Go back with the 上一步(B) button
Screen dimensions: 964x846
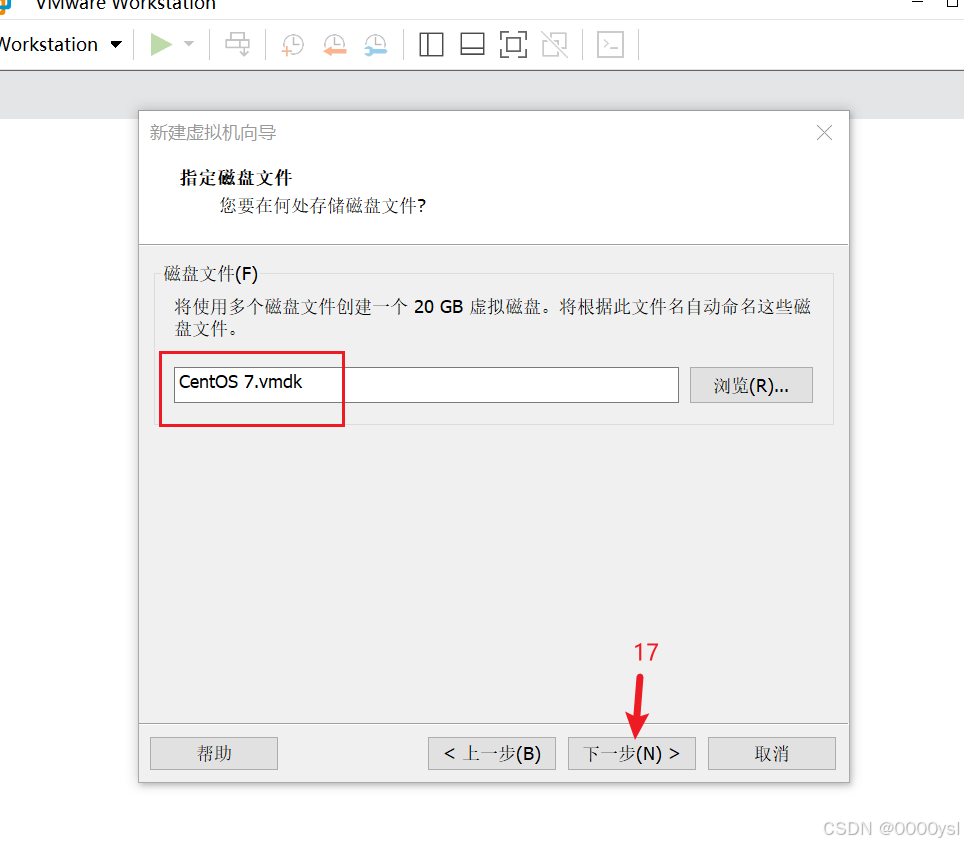(492, 753)
